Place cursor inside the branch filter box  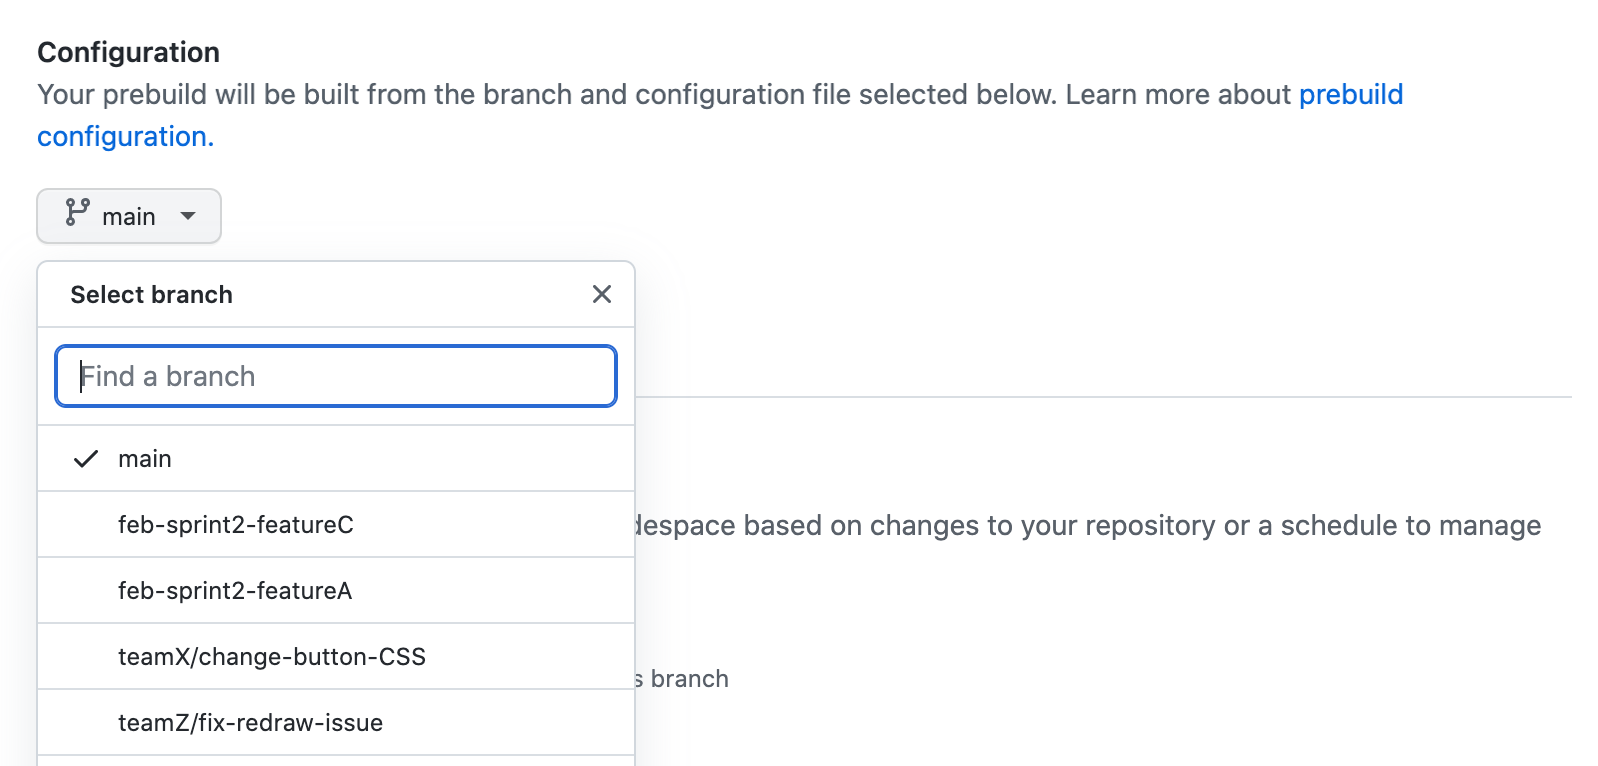335,376
